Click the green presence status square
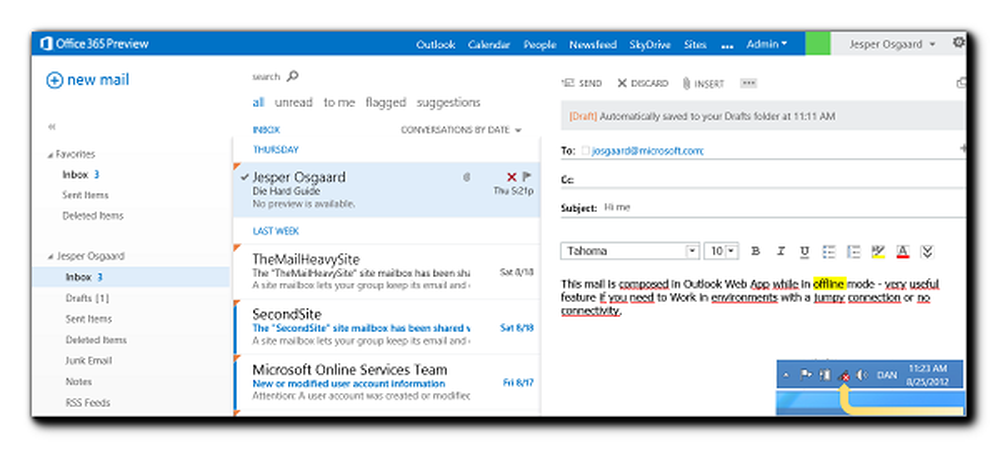 coord(818,44)
